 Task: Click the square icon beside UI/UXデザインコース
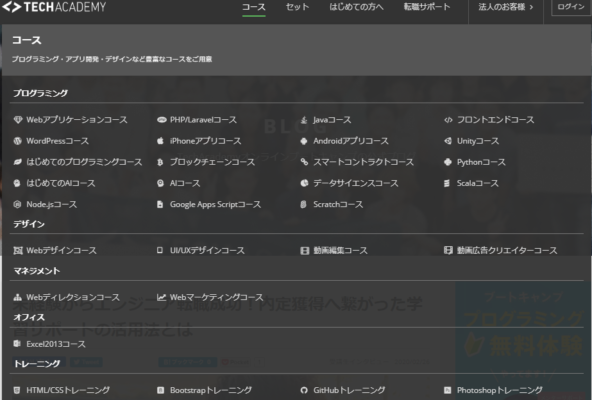(160, 250)
